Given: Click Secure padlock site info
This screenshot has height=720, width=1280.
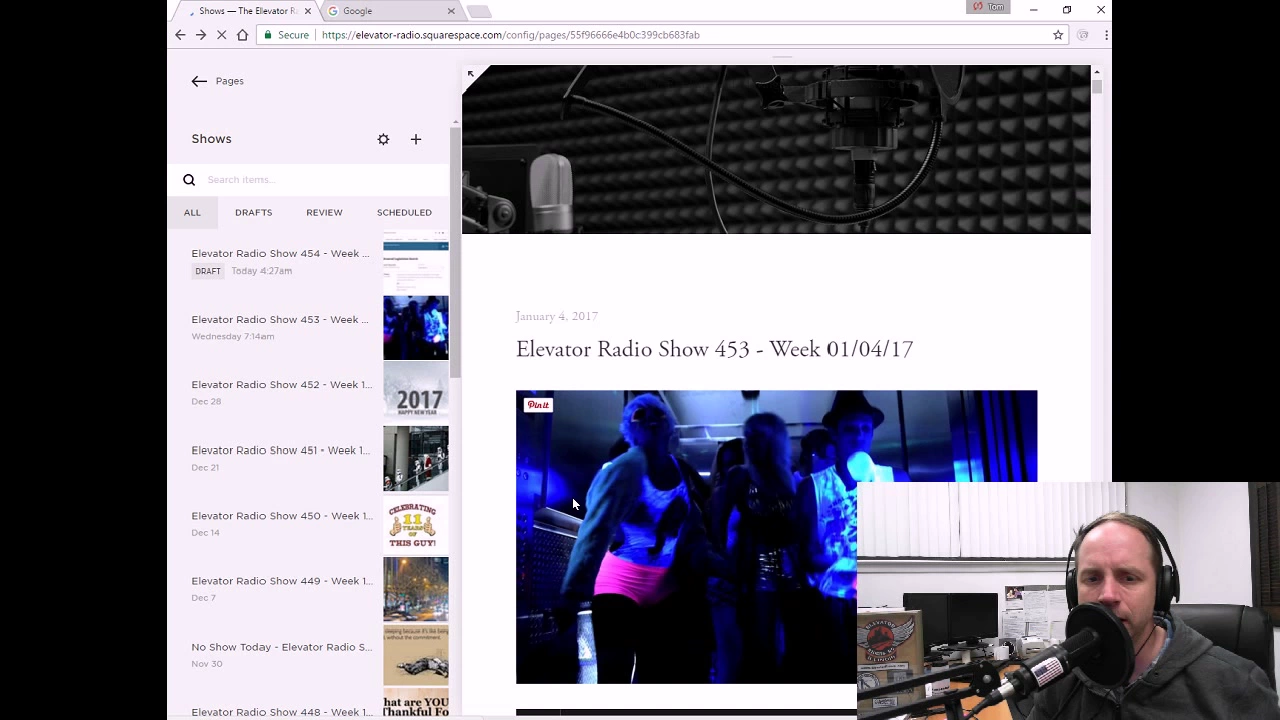Looking at the screenshot, I should [x=285, y=35].
